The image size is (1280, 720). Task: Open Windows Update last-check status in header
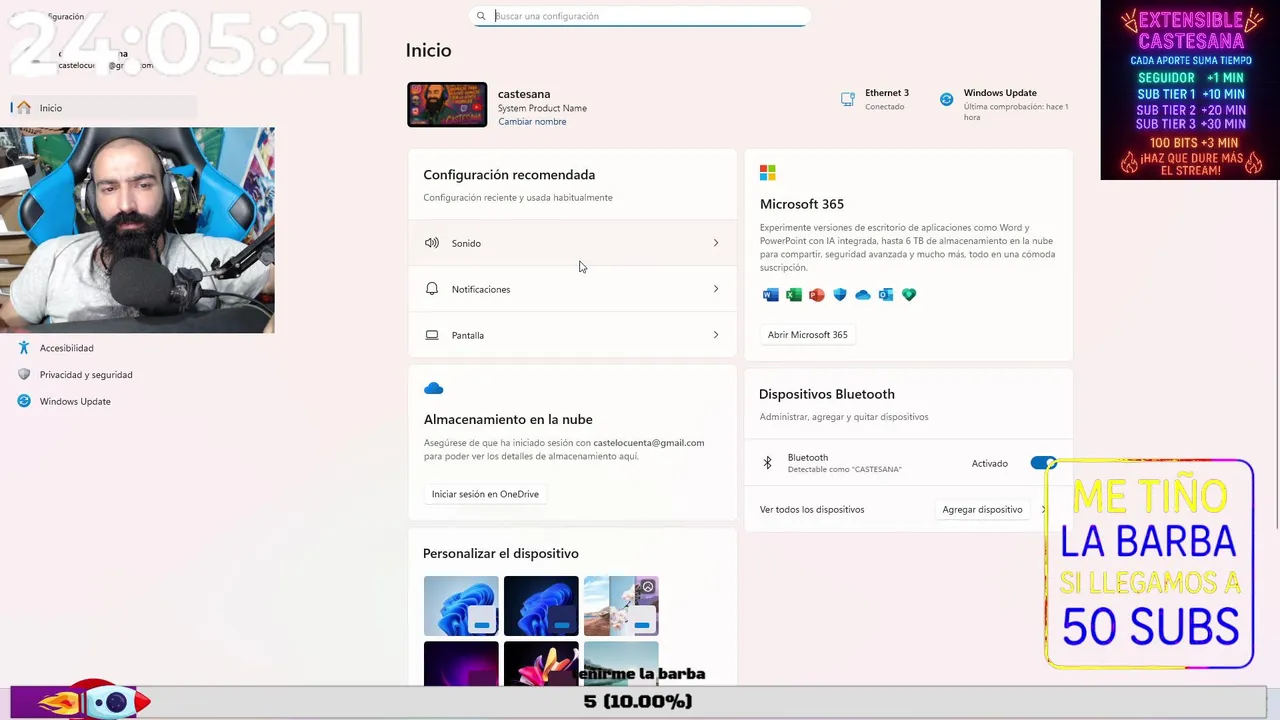[x=1005, y=104]
